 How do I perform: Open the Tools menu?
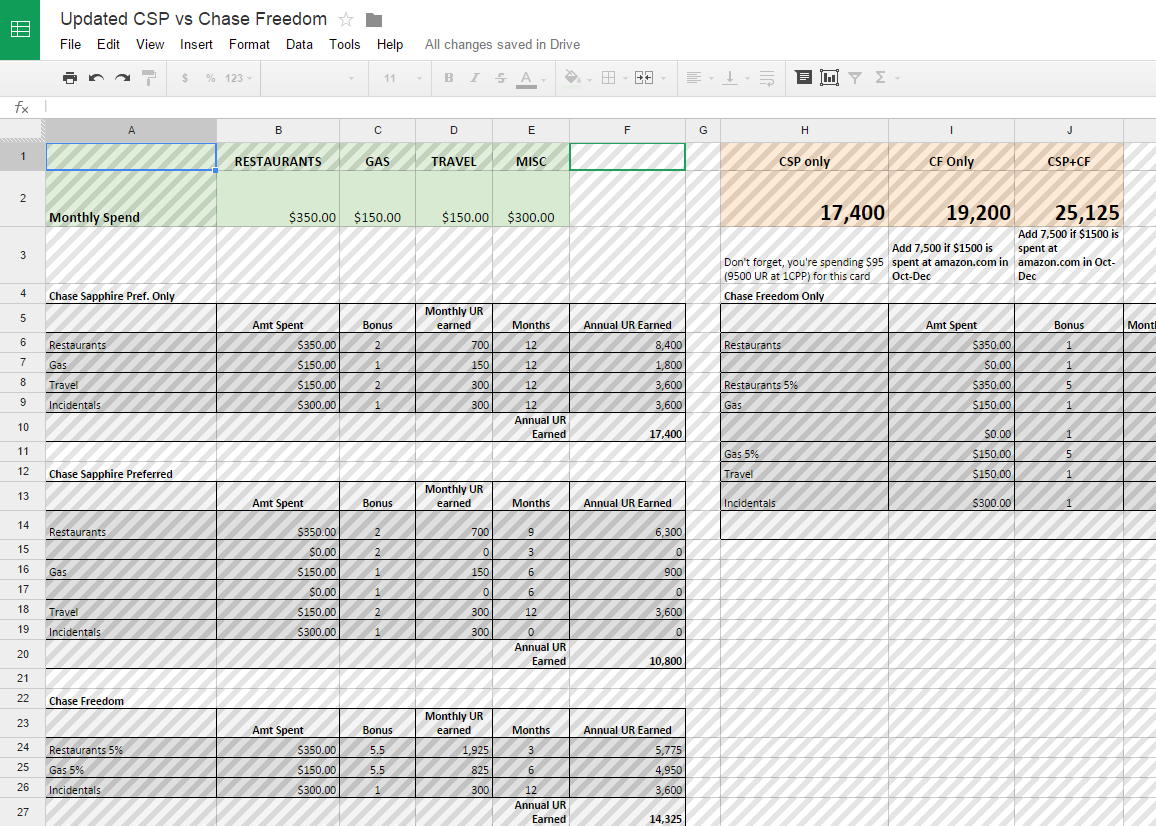point(345,44)
